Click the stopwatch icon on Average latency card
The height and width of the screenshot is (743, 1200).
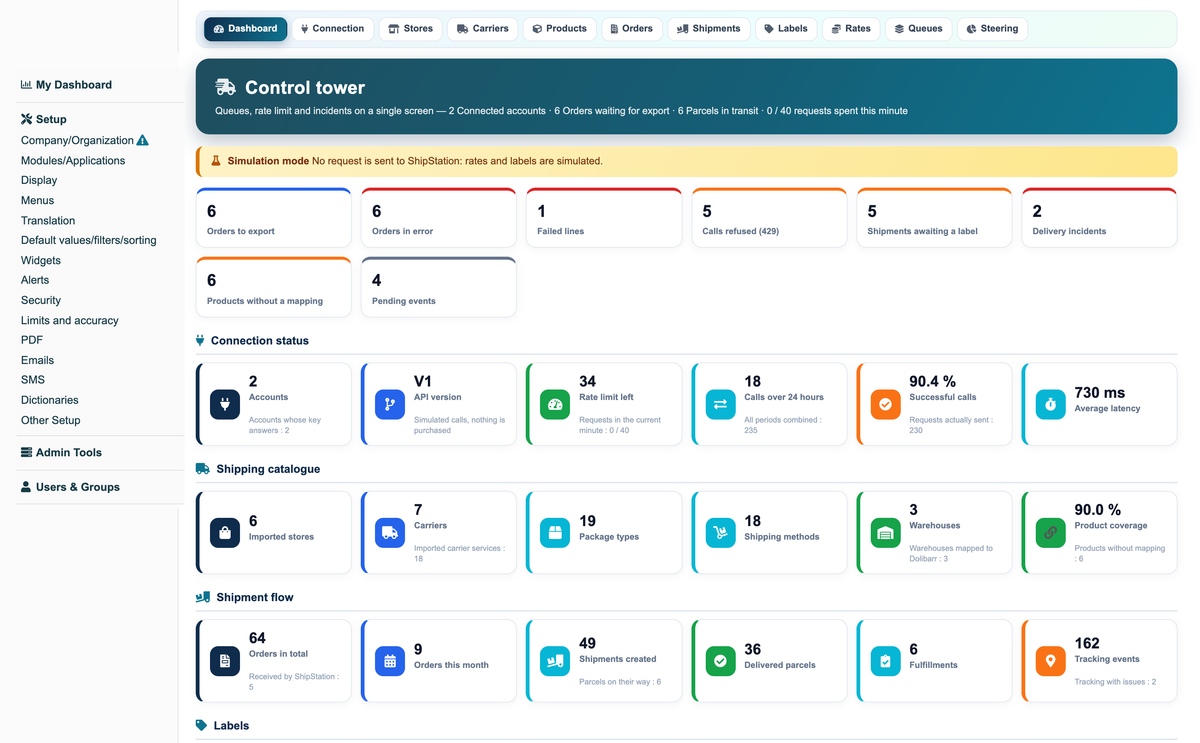point(1051,404)
